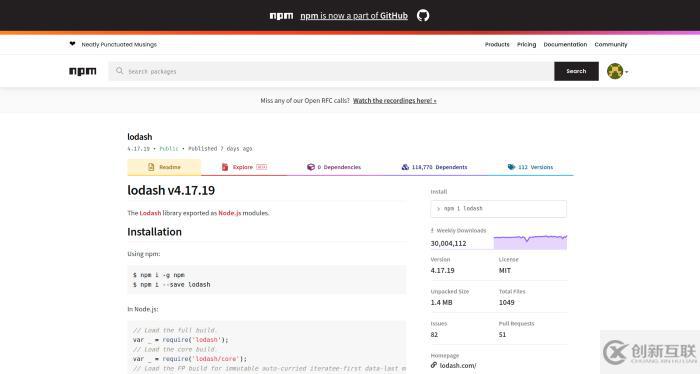
Task: Copy the 'npm i lodash' install command box
Action: pyautogui.click(x=499, y=208)
